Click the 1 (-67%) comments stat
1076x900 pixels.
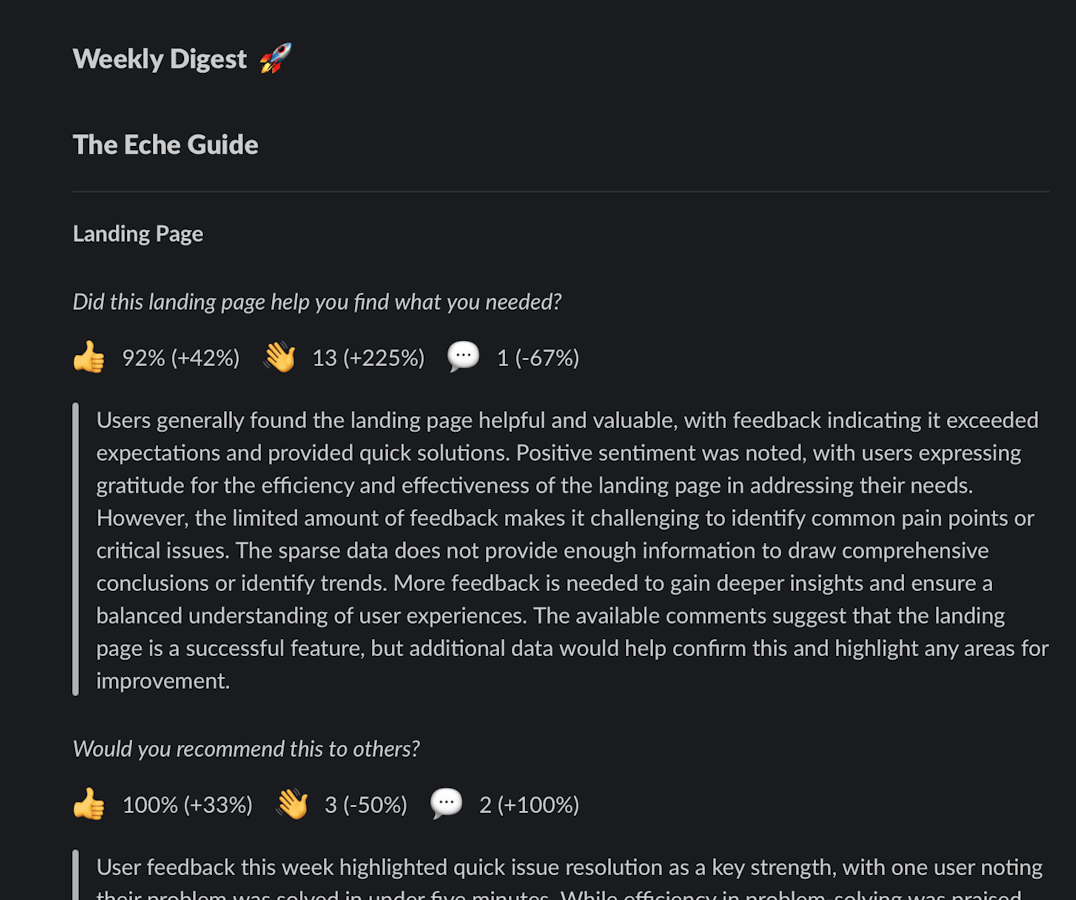(538, 358)
